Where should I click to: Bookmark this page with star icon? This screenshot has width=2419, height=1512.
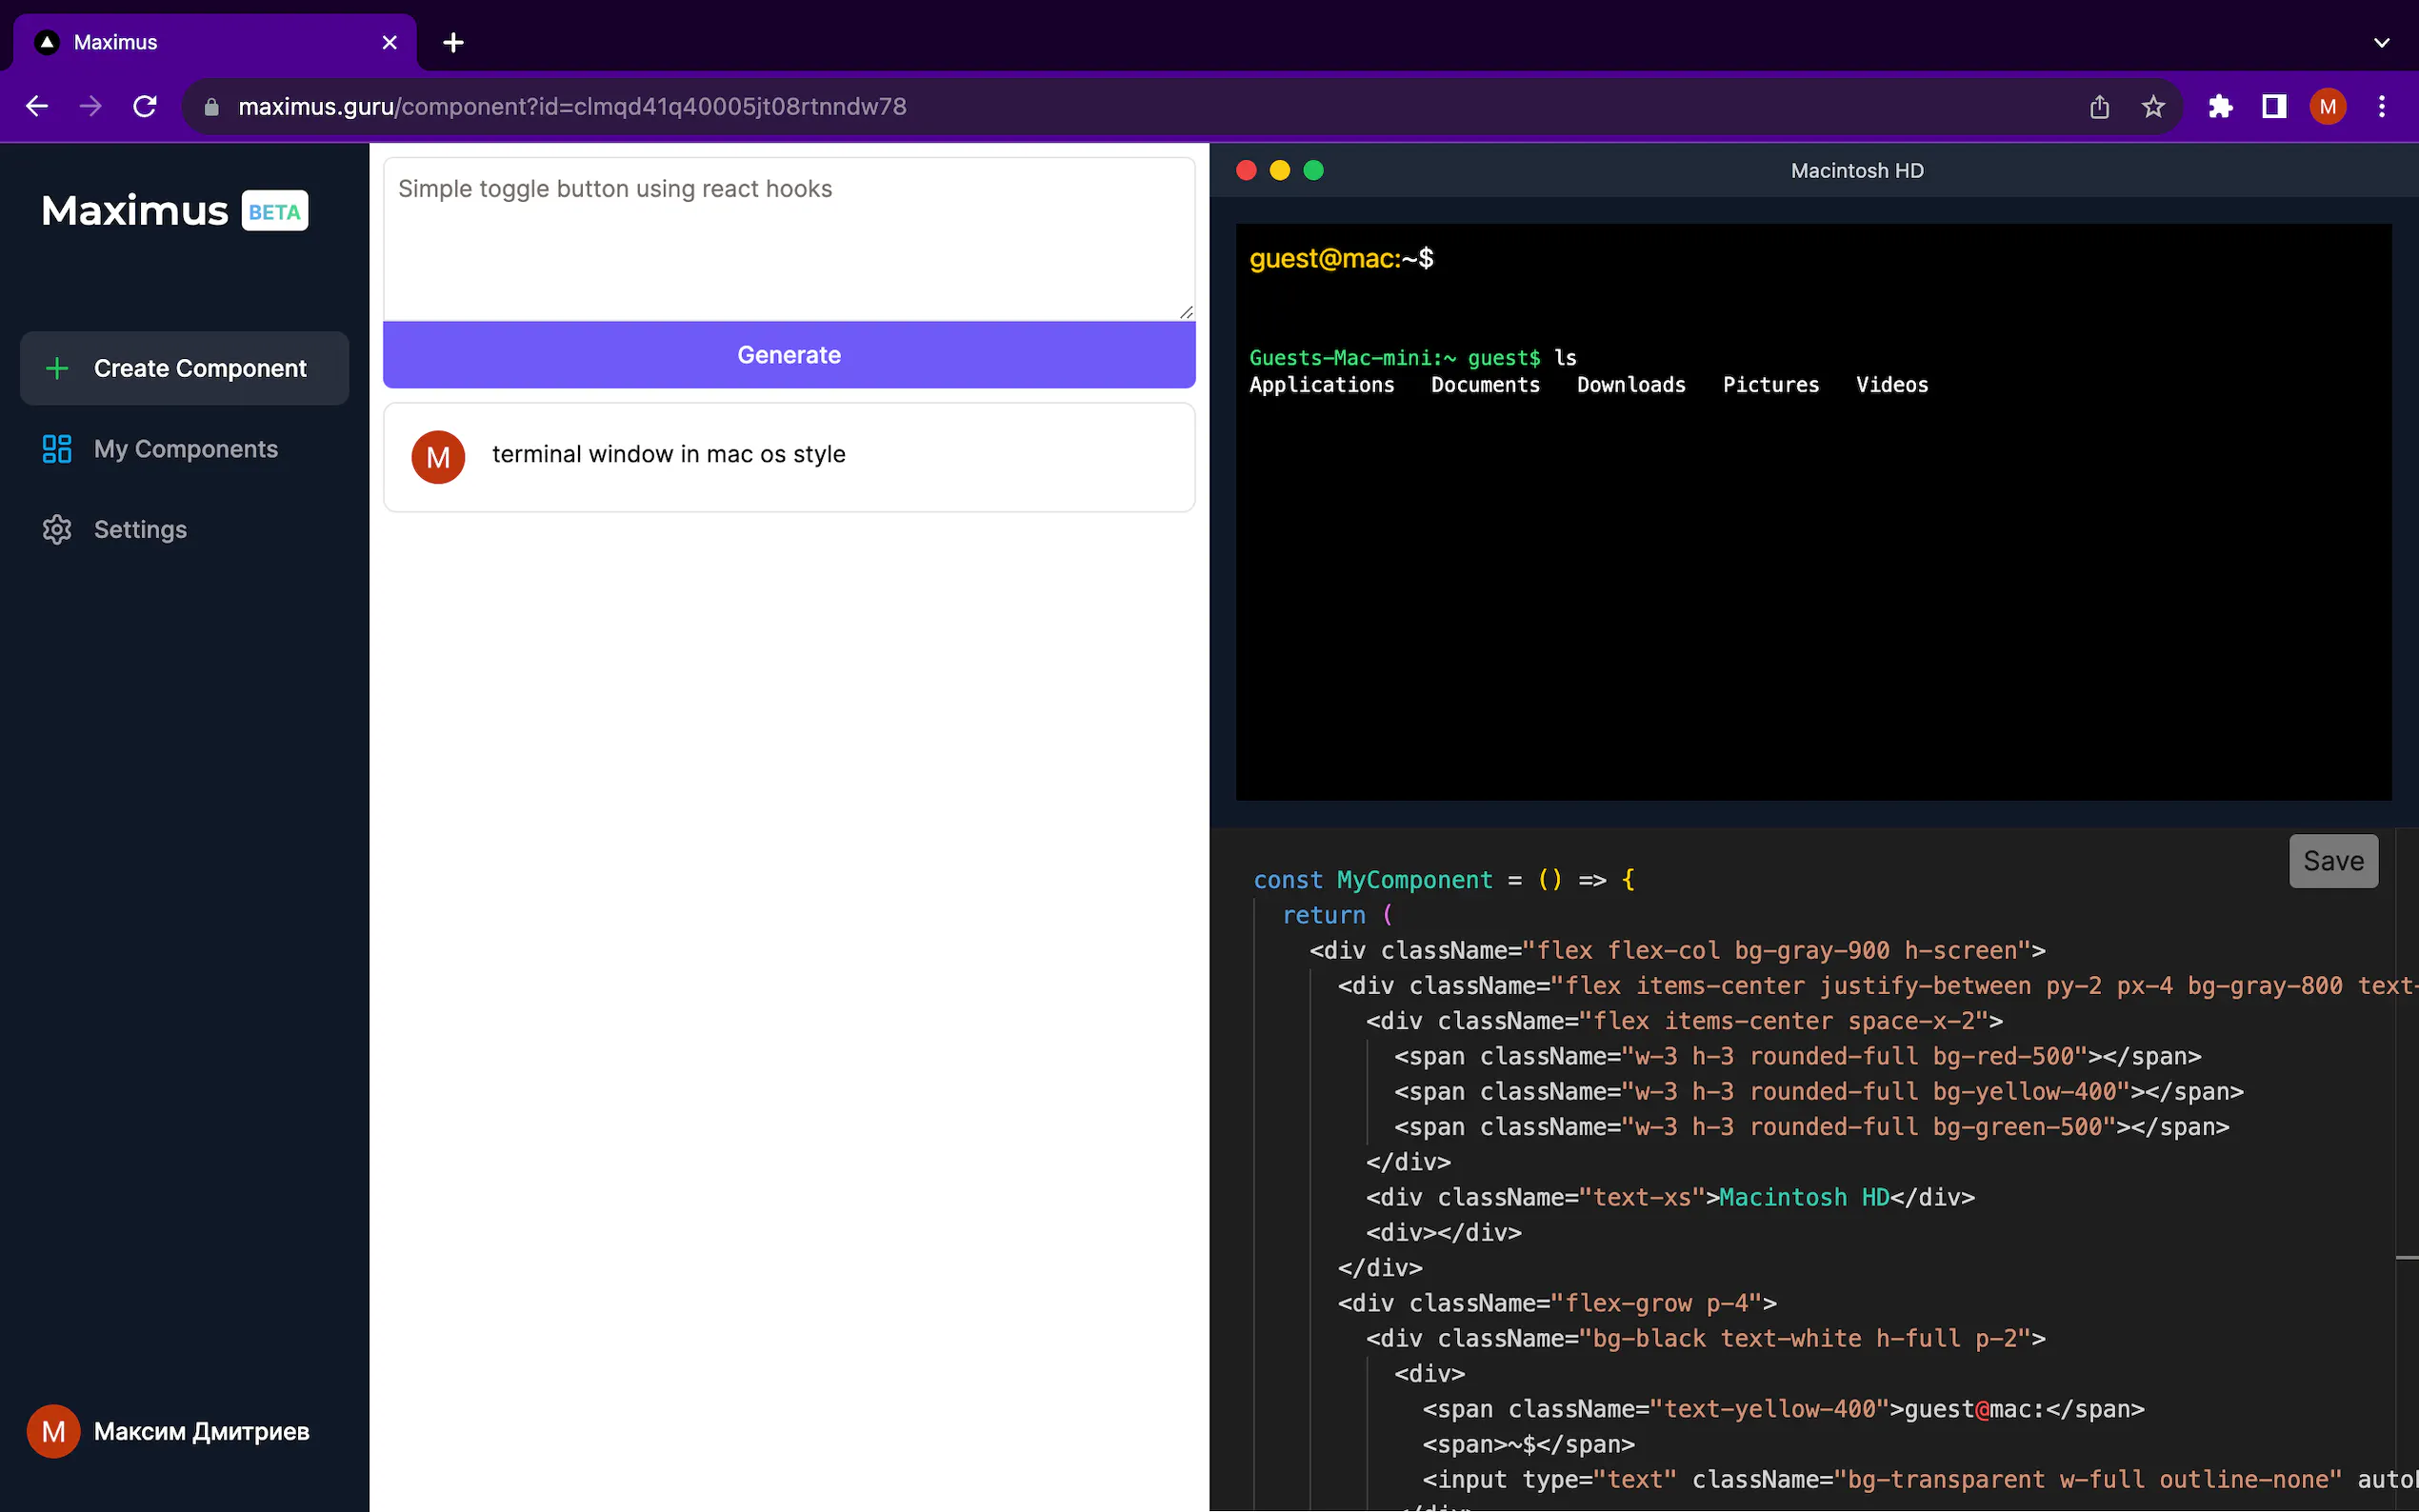2153,107
